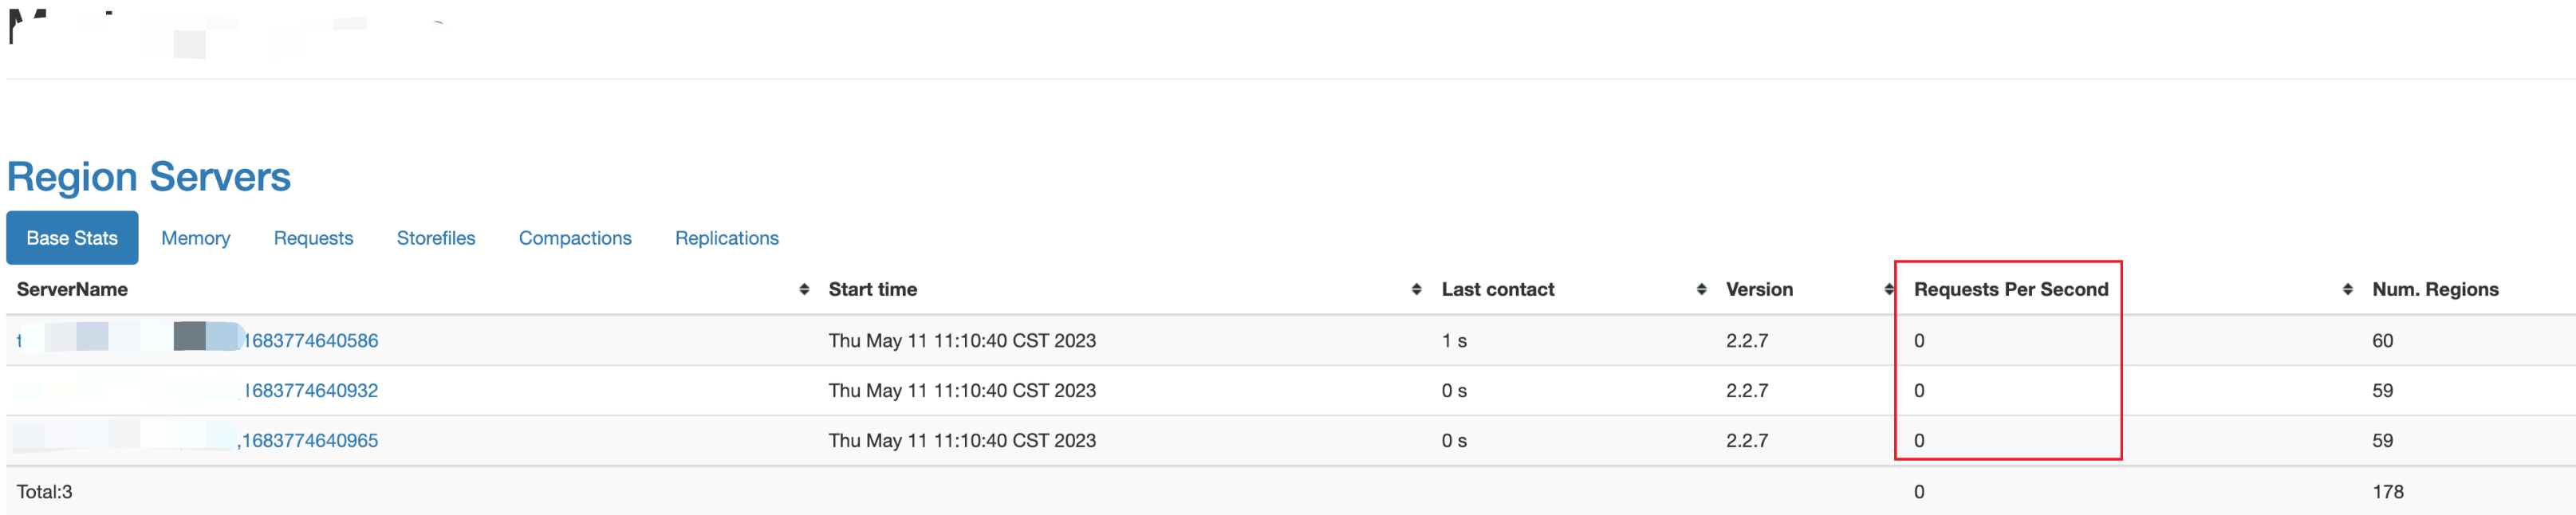Click the 178 total regions value

2388,491
